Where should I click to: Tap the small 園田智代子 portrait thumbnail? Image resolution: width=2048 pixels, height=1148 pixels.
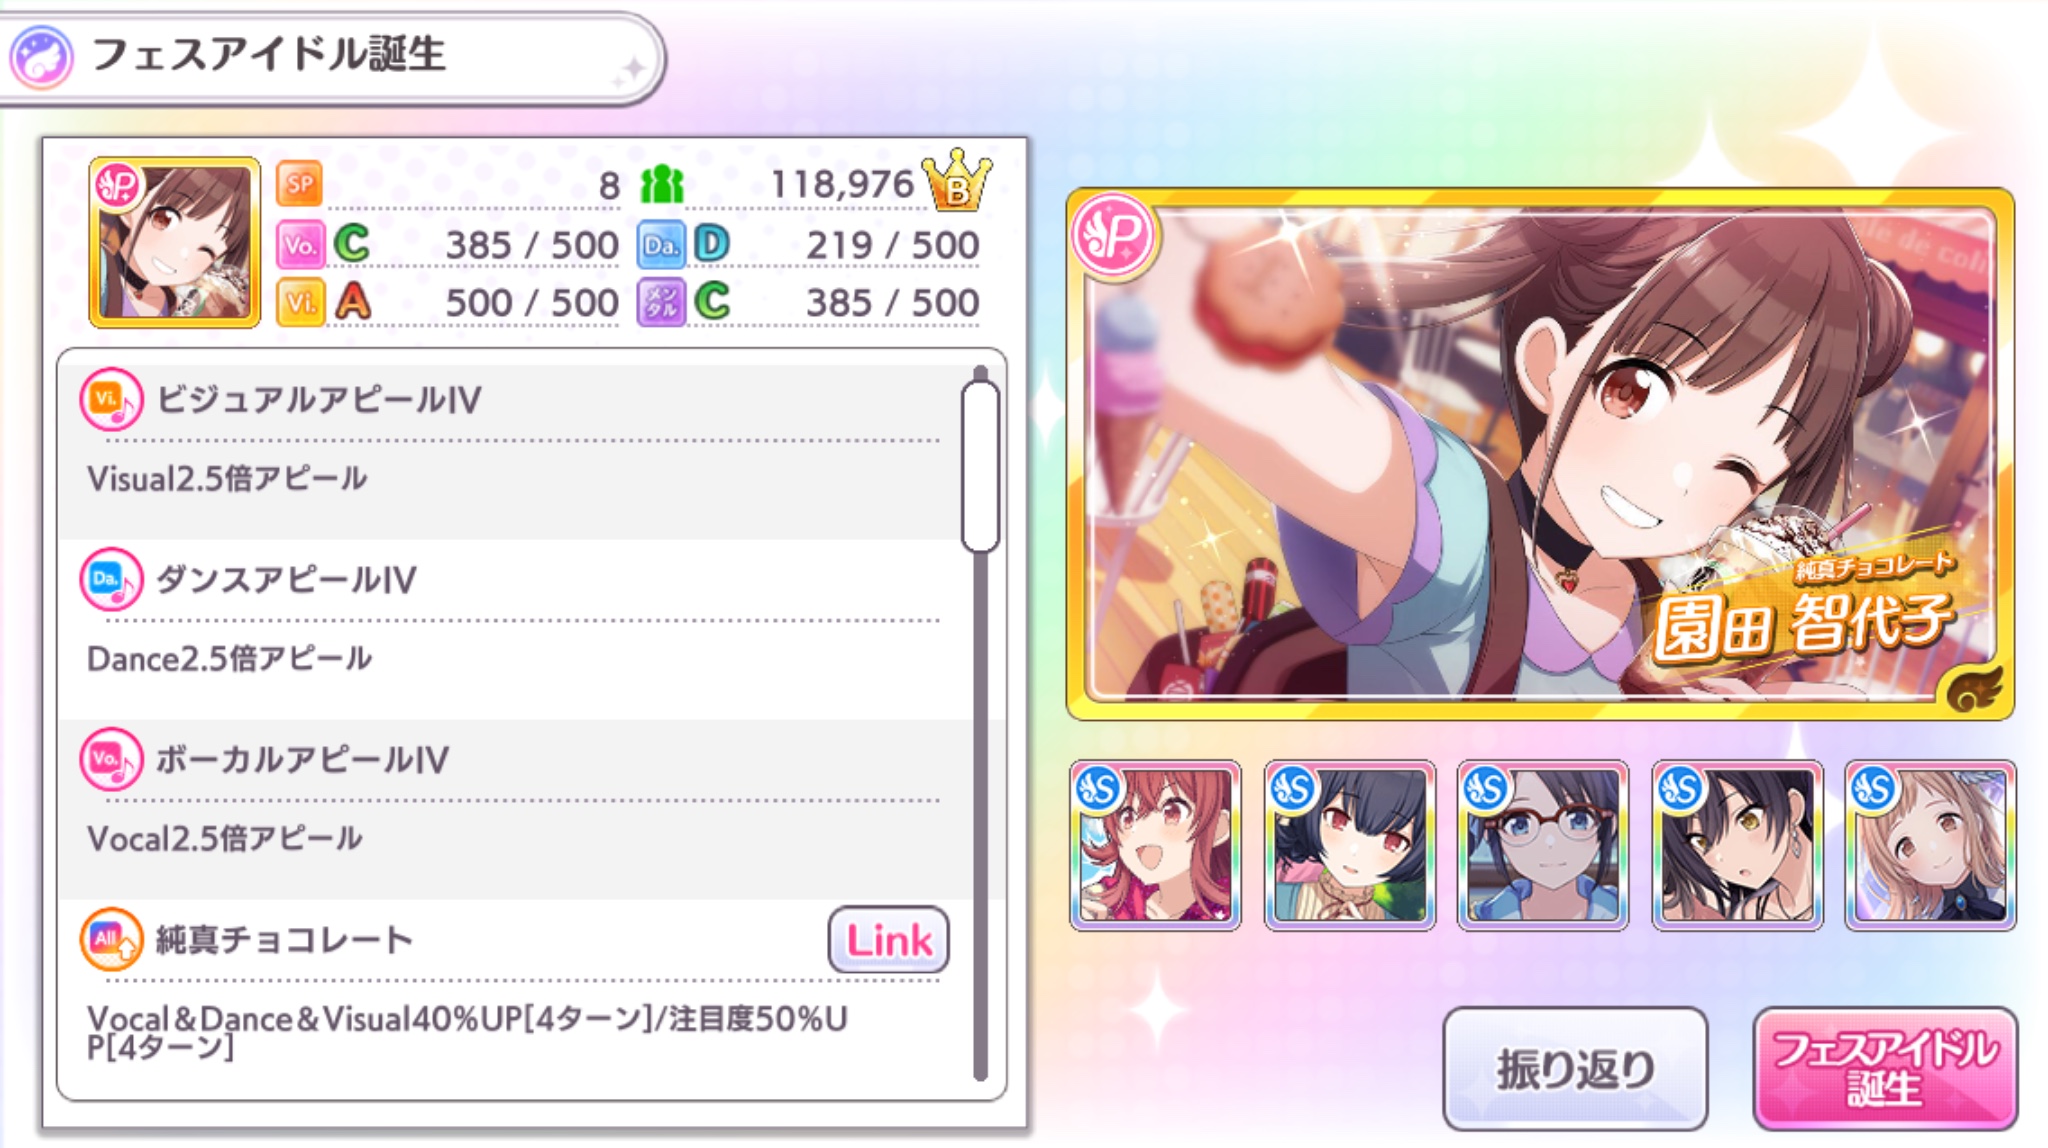[175, 243]
